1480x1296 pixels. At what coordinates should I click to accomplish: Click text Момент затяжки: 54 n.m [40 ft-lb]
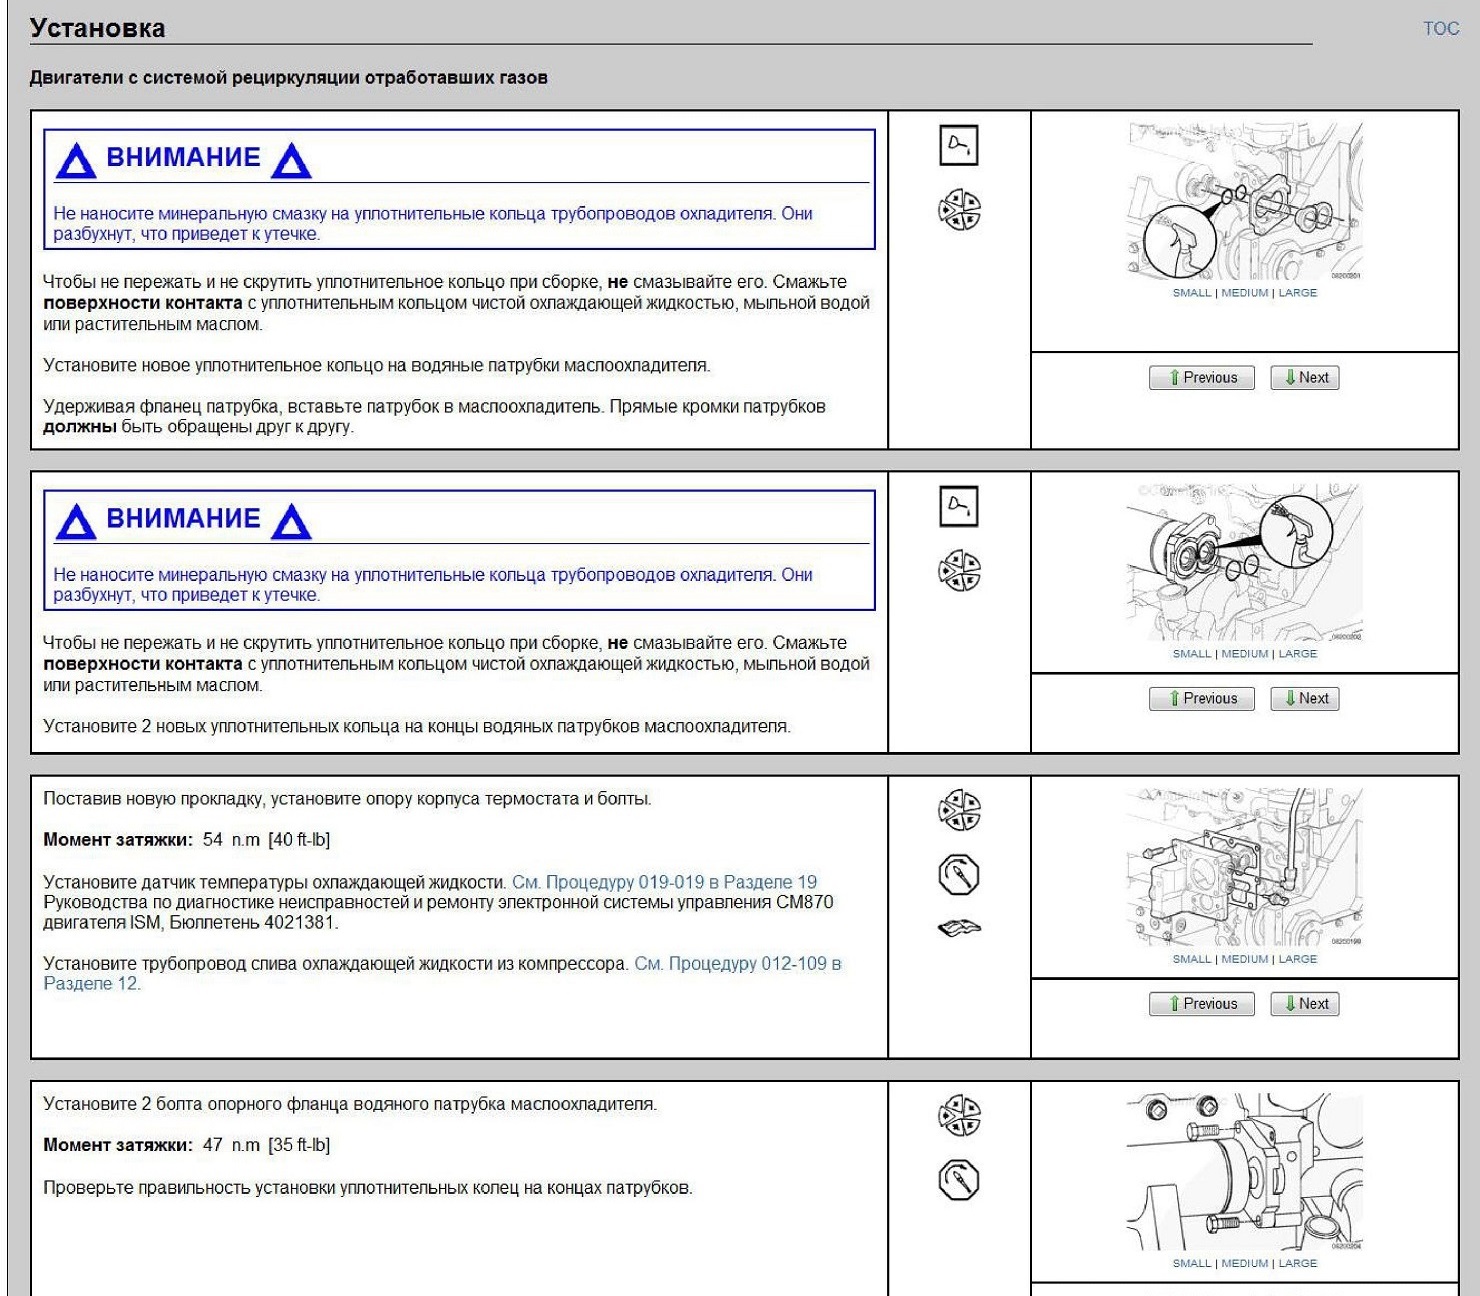(187, 840)
